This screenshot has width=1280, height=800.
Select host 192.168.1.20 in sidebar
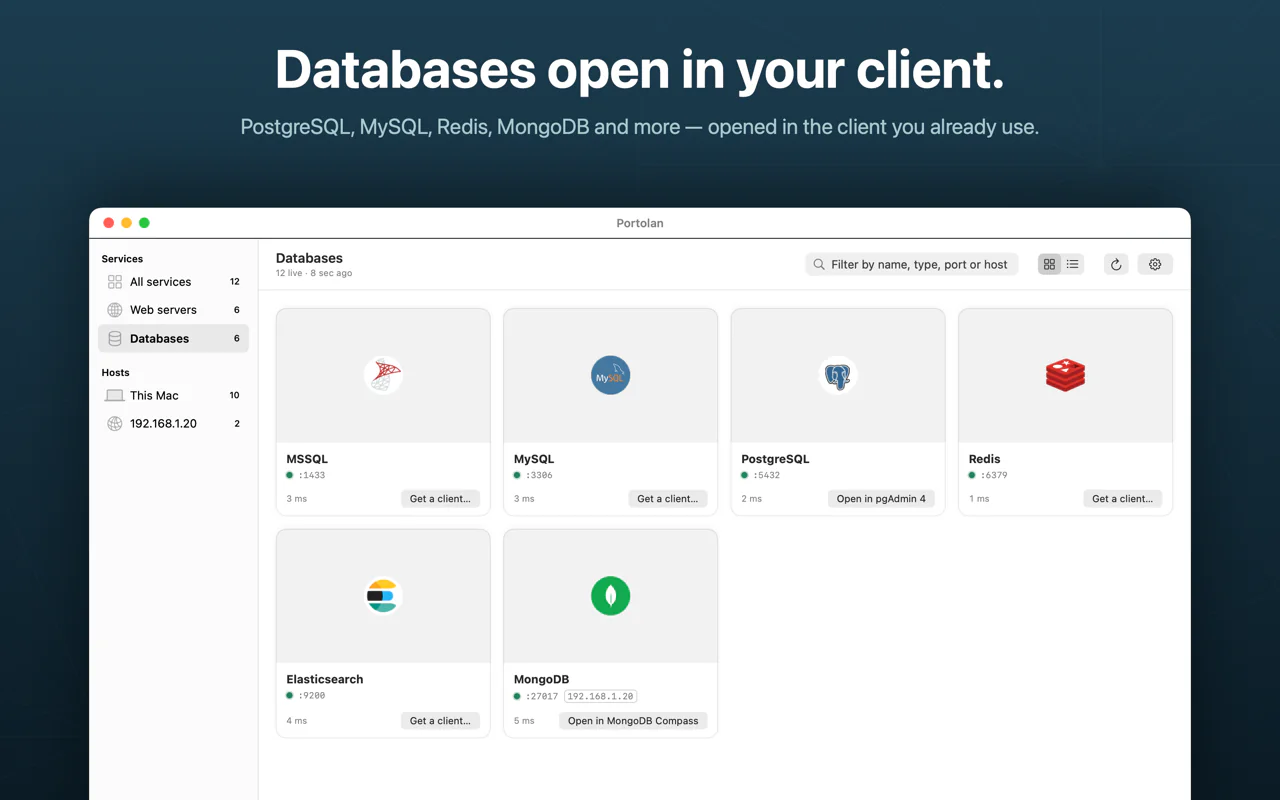(x=174, y=424)
